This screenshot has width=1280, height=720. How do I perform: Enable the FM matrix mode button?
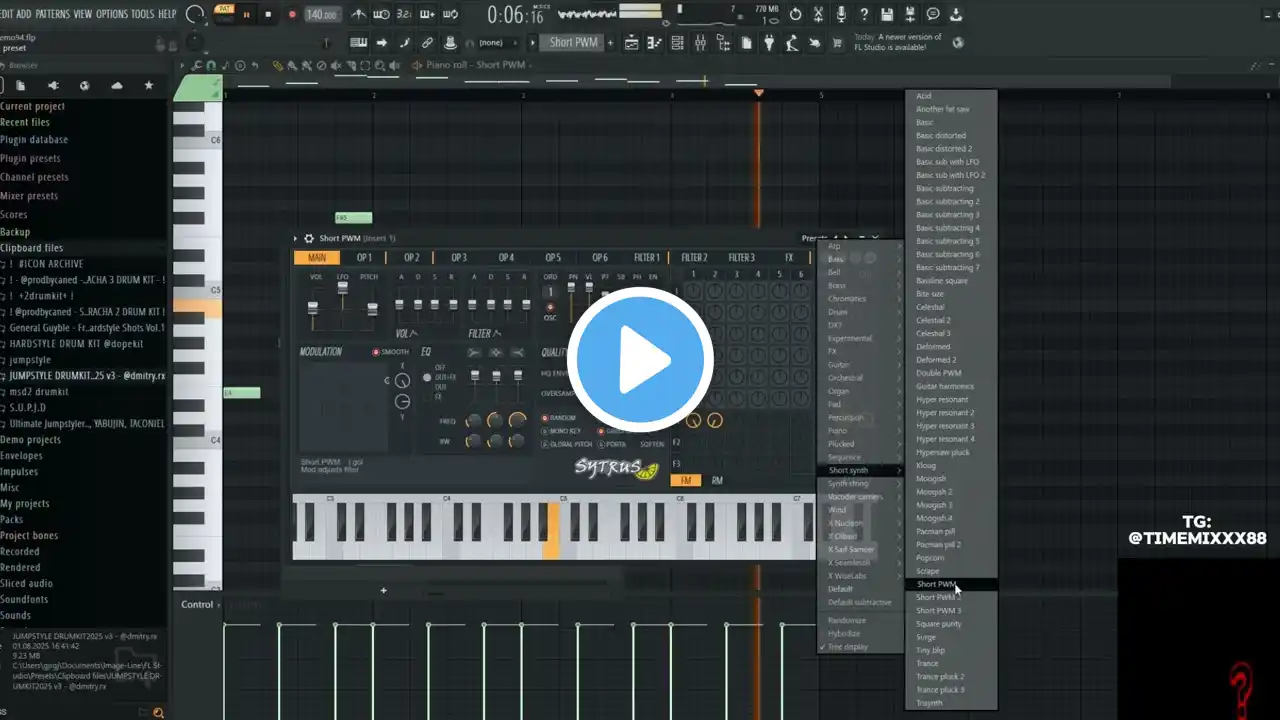[686, 480]
